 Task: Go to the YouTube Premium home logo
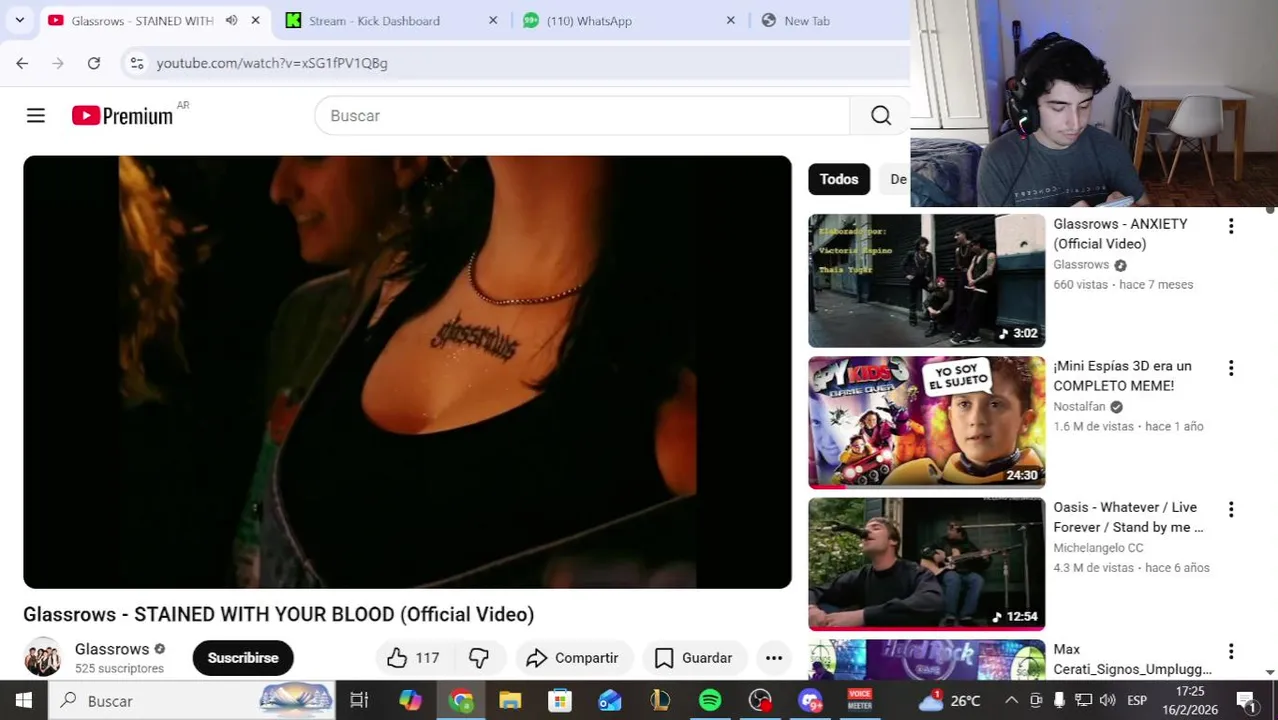122,116
